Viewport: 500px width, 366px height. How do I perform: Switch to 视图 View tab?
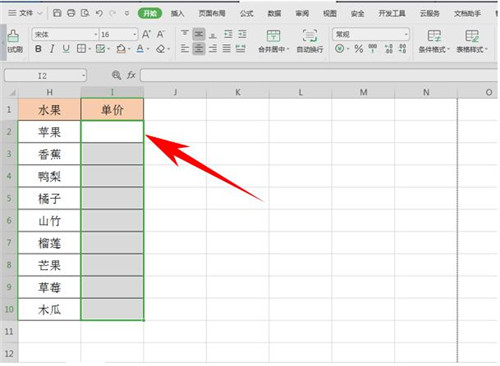(330, 13)
